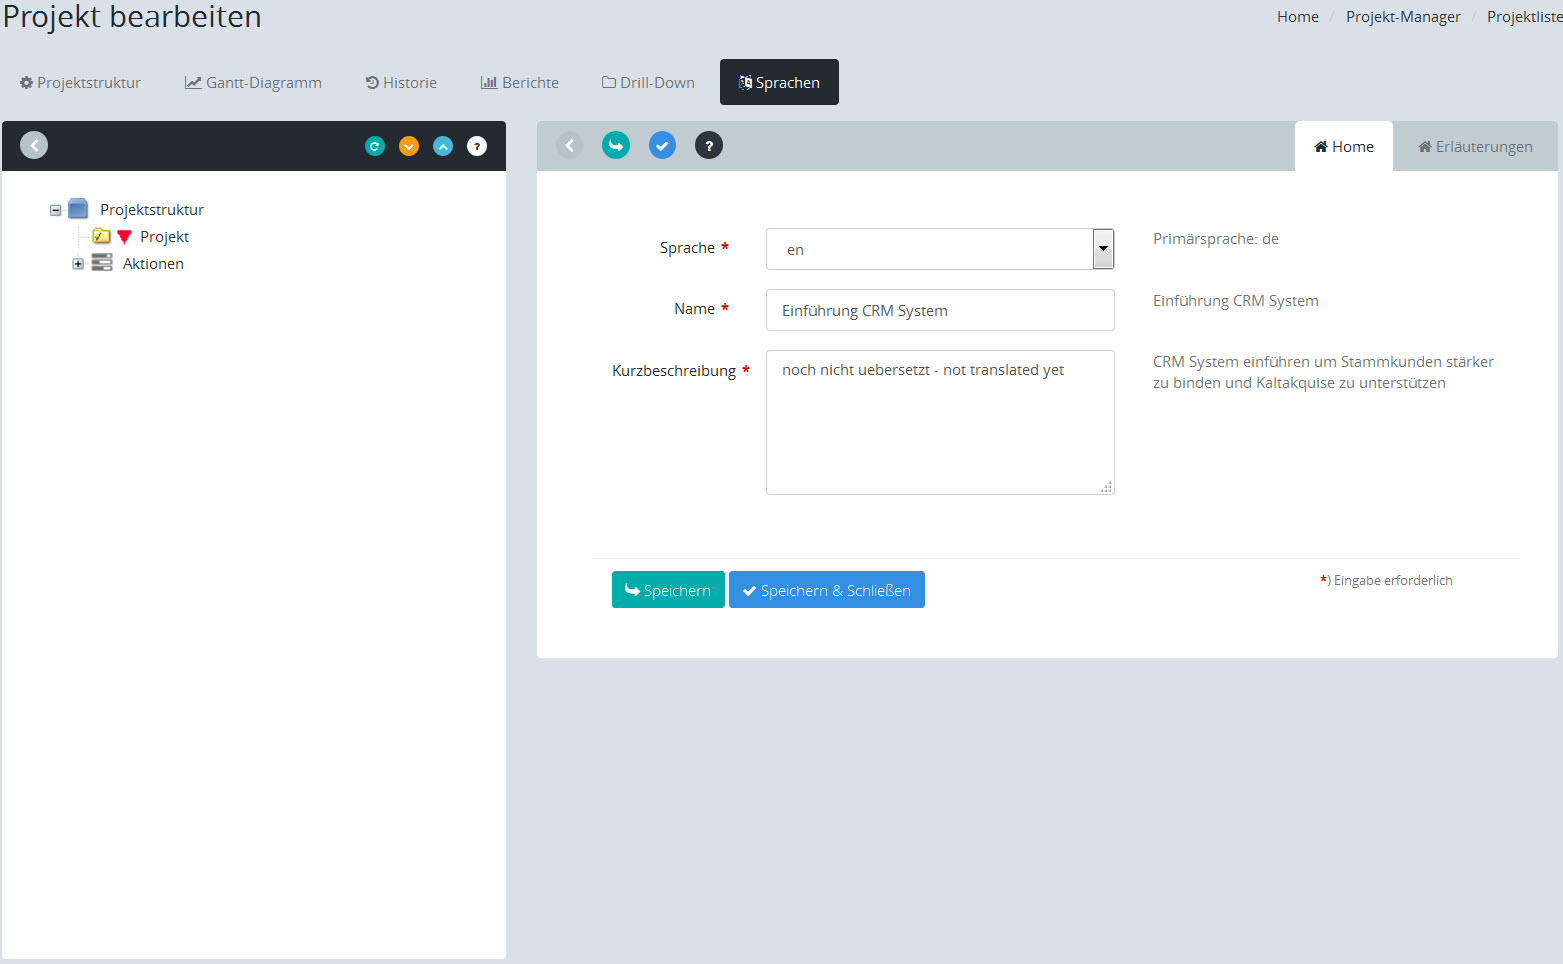Open the Erläuterungen tab

[x=1475, y=147]
